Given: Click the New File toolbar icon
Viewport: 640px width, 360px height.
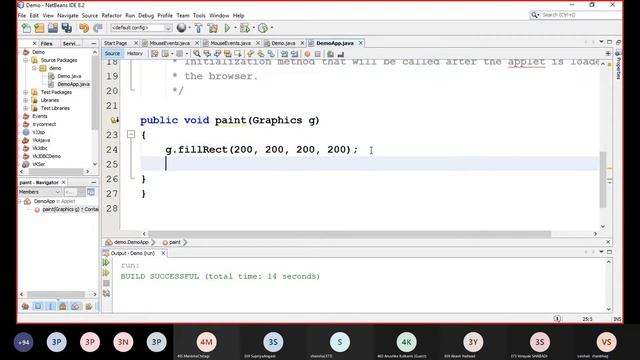Looking at the screenshot, I should pyautogui.click(x=26, y=28).
